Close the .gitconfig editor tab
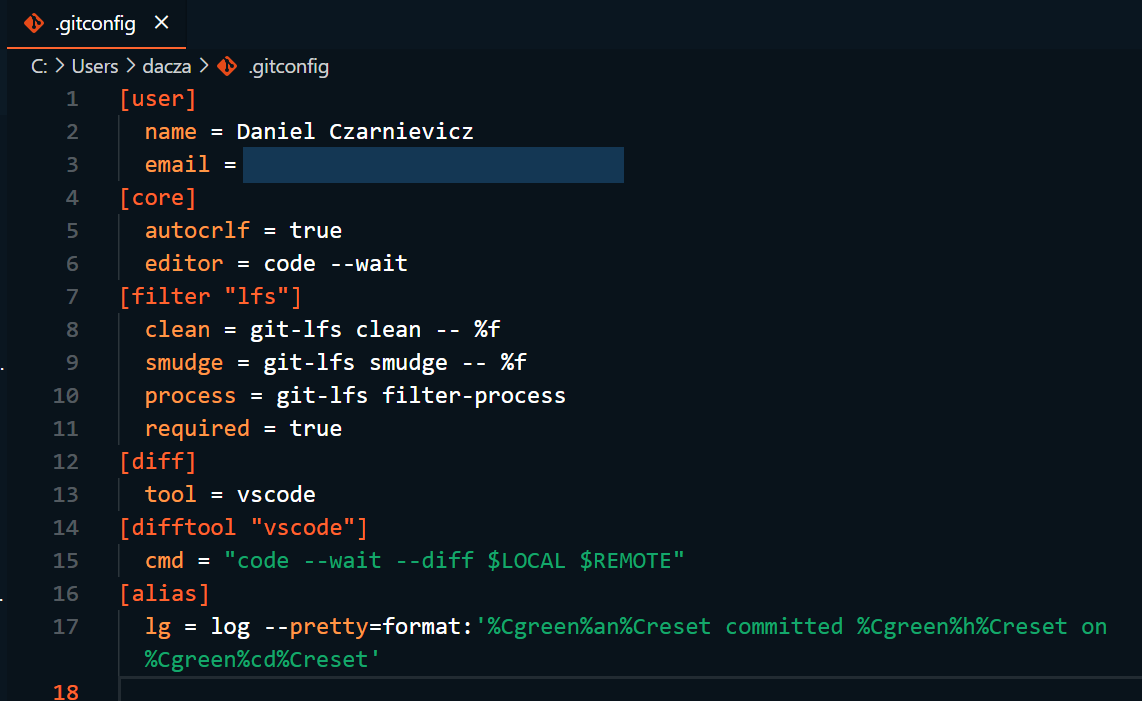 click(162, 23)
